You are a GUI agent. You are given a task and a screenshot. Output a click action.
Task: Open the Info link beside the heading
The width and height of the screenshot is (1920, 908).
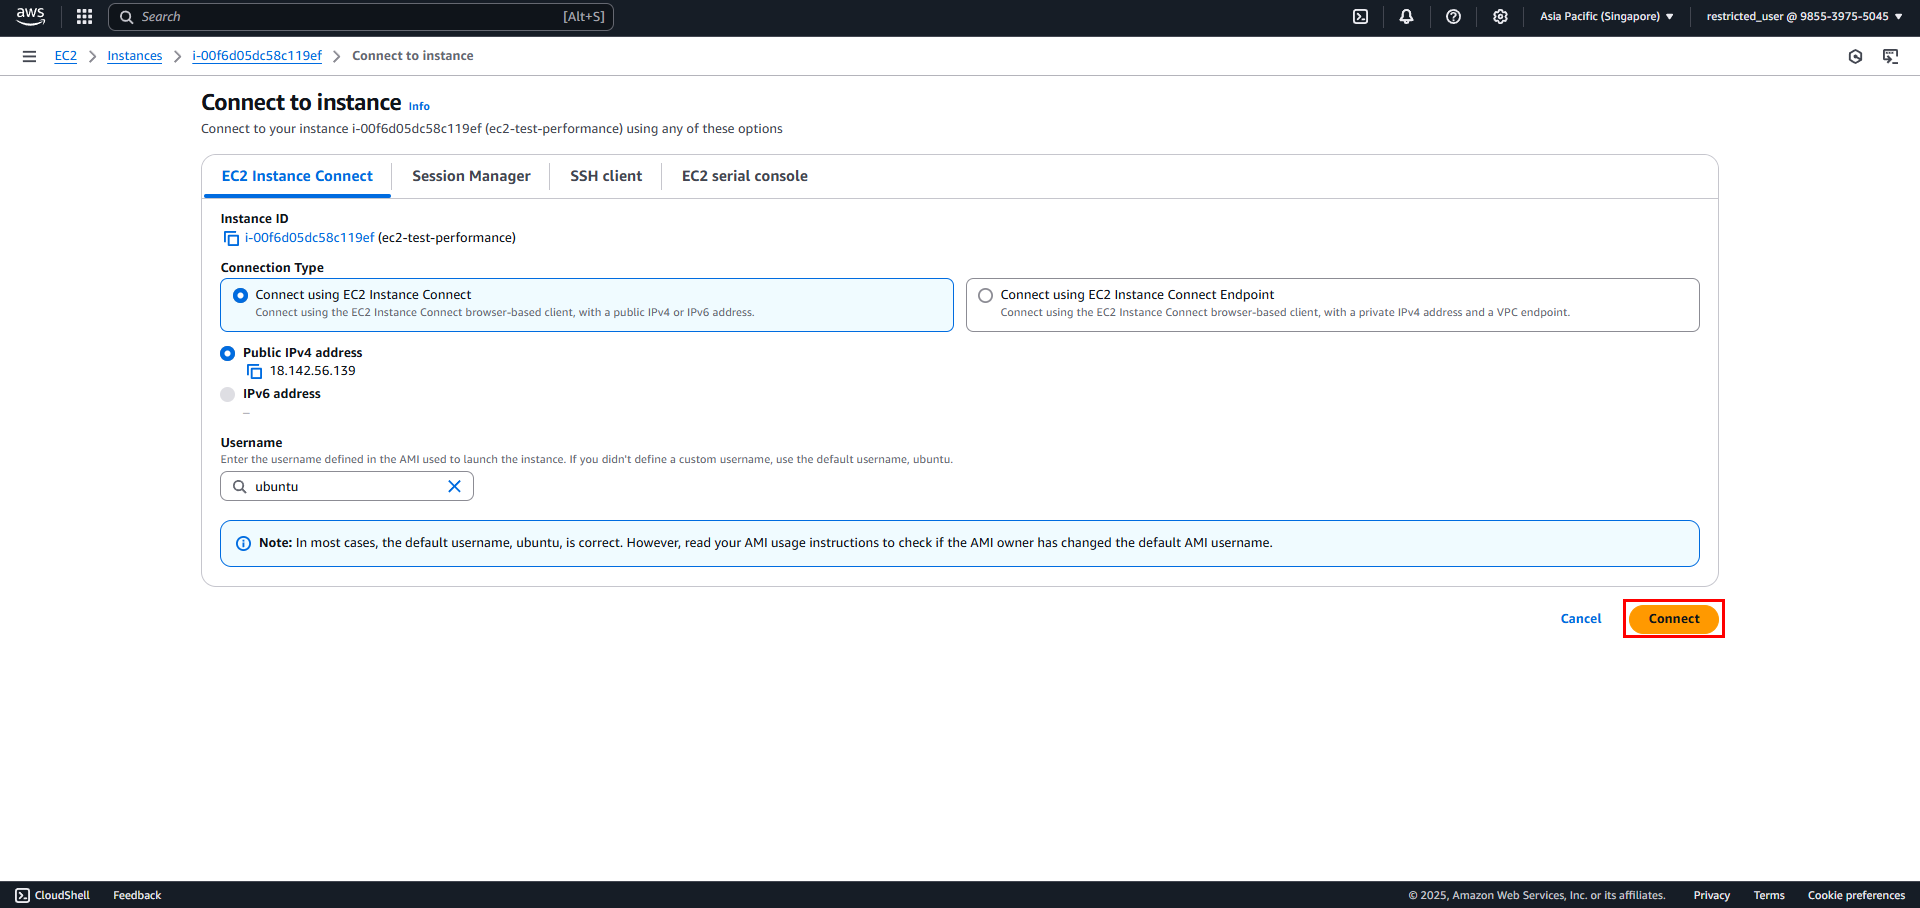[x=419, y=106]
